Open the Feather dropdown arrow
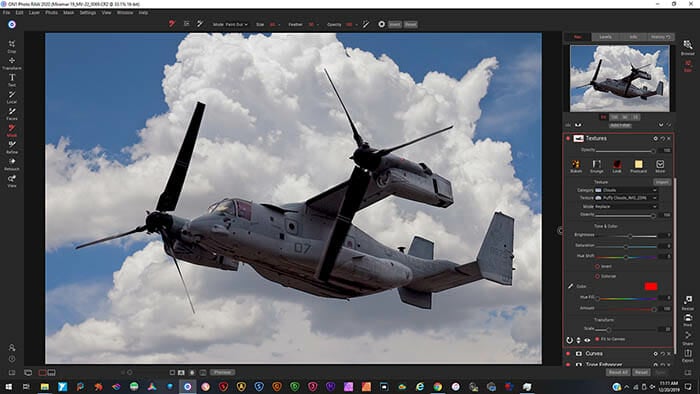700x394 pixels. pyautogui.click(x=318, y=25)
